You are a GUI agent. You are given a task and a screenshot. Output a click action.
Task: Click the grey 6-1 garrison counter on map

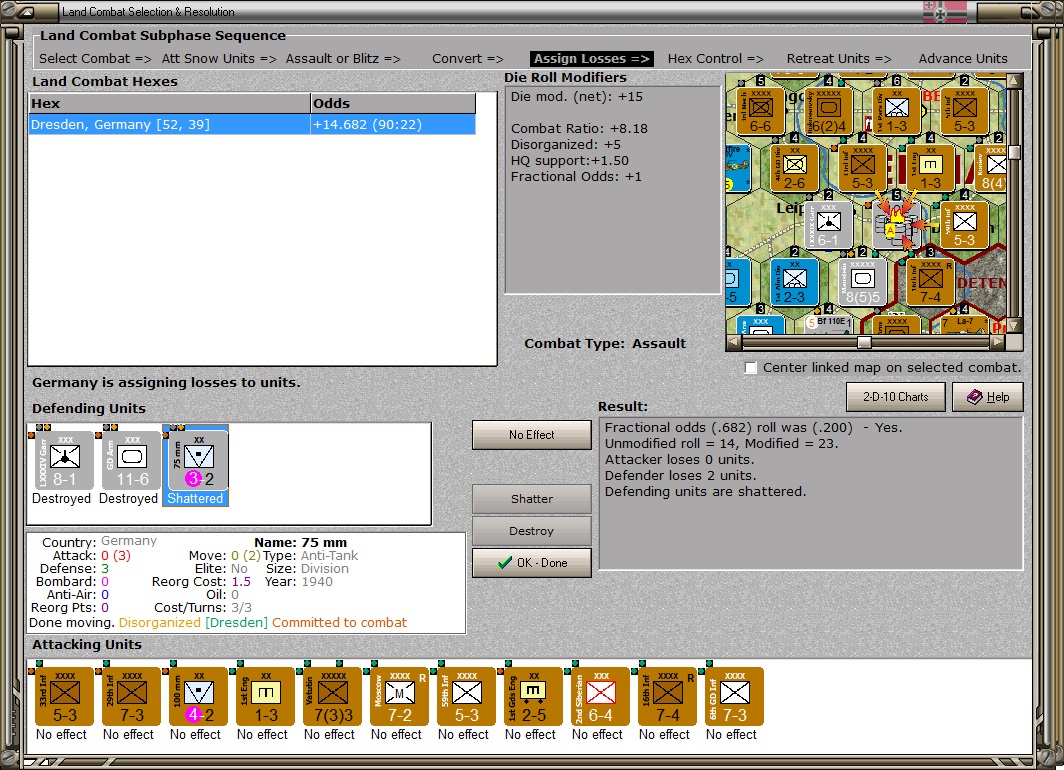(829, 225)
